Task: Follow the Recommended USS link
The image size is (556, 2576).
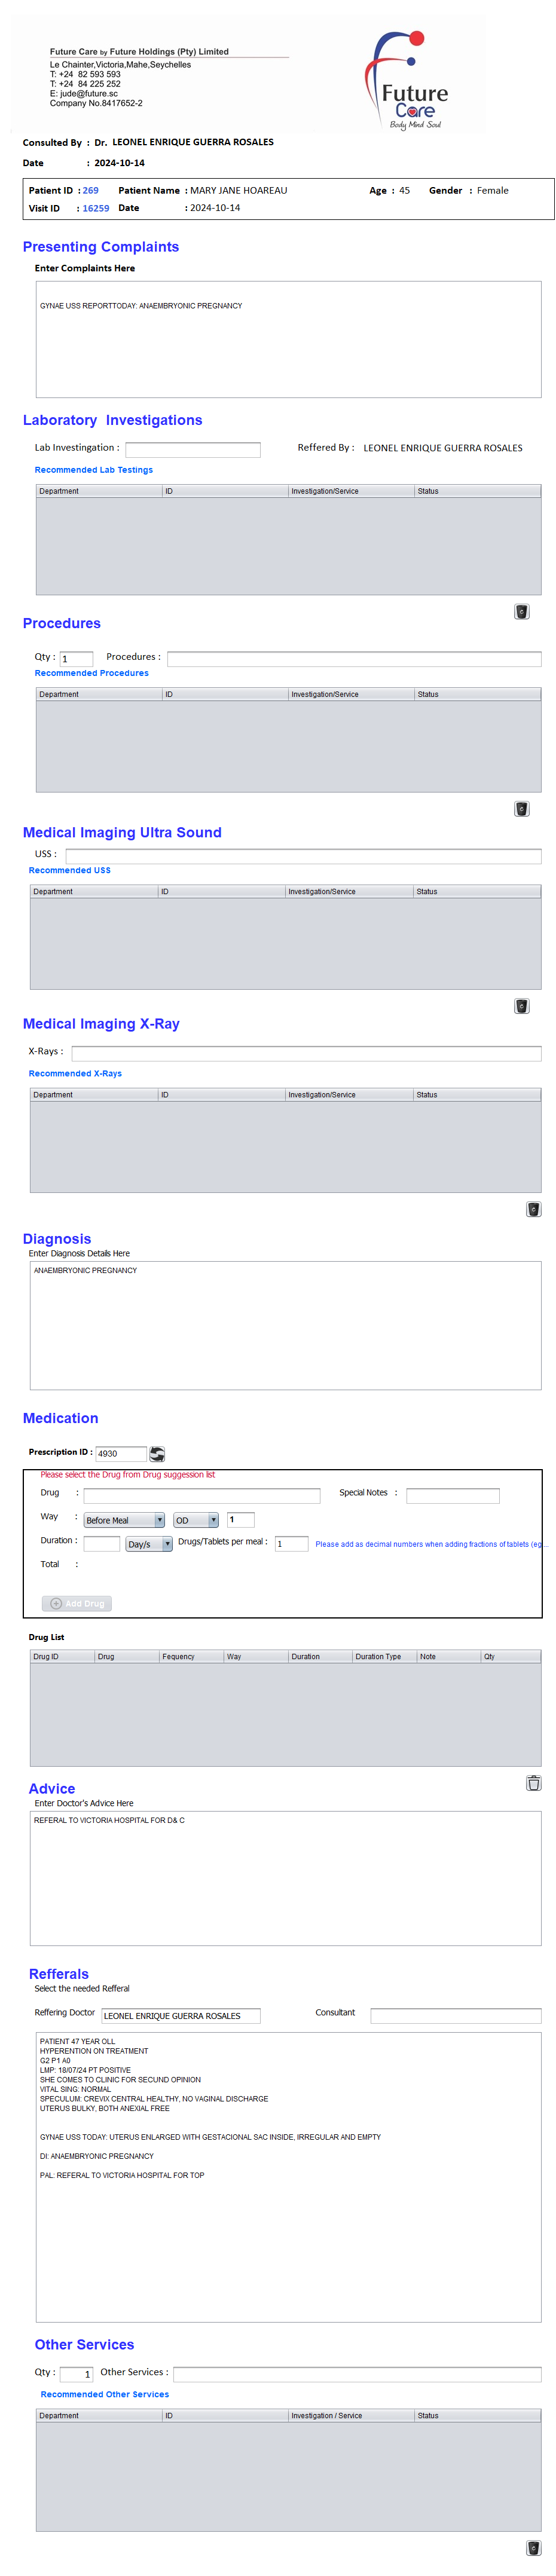Action: [70, 870]
